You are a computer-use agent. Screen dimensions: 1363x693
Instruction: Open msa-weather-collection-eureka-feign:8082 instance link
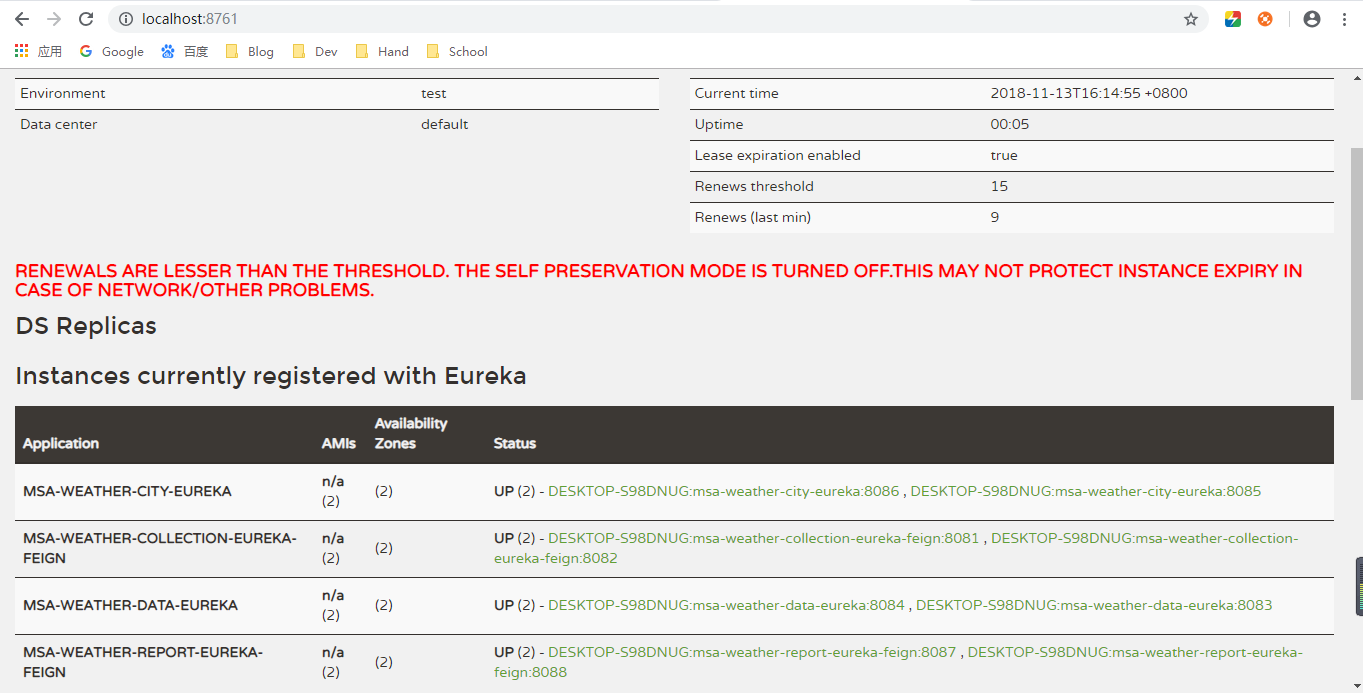click(x=896, y=548)
